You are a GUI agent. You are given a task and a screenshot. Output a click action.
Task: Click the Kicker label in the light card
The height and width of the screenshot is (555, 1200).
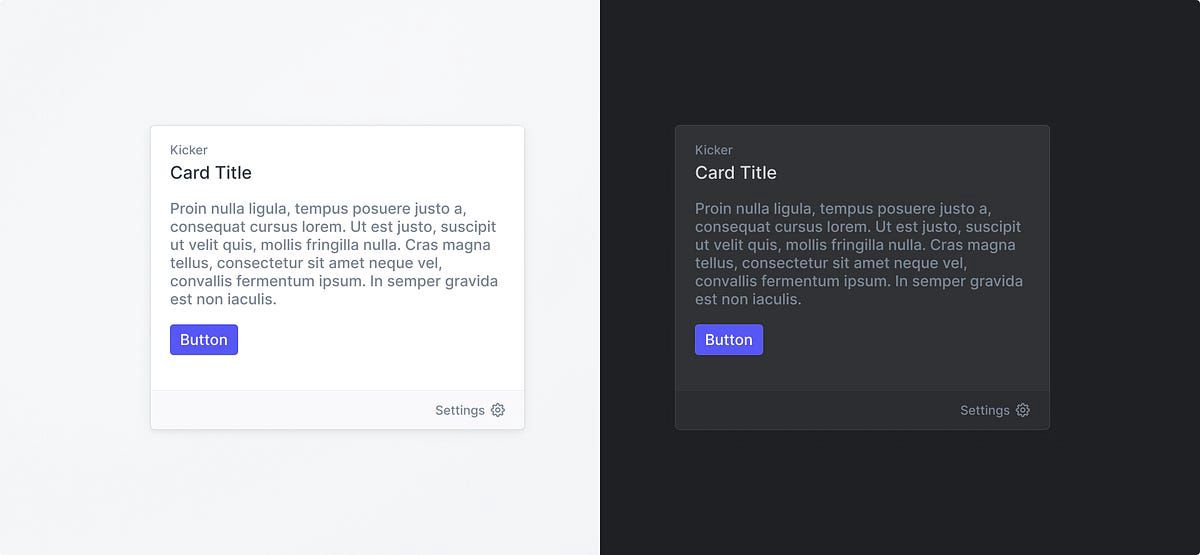[x=189, y=150]
